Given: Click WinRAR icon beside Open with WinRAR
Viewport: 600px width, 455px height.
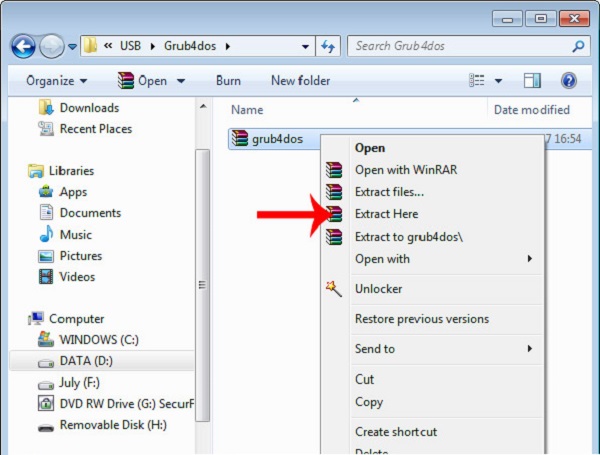Looking at the screenshot, I should [334, 170].
